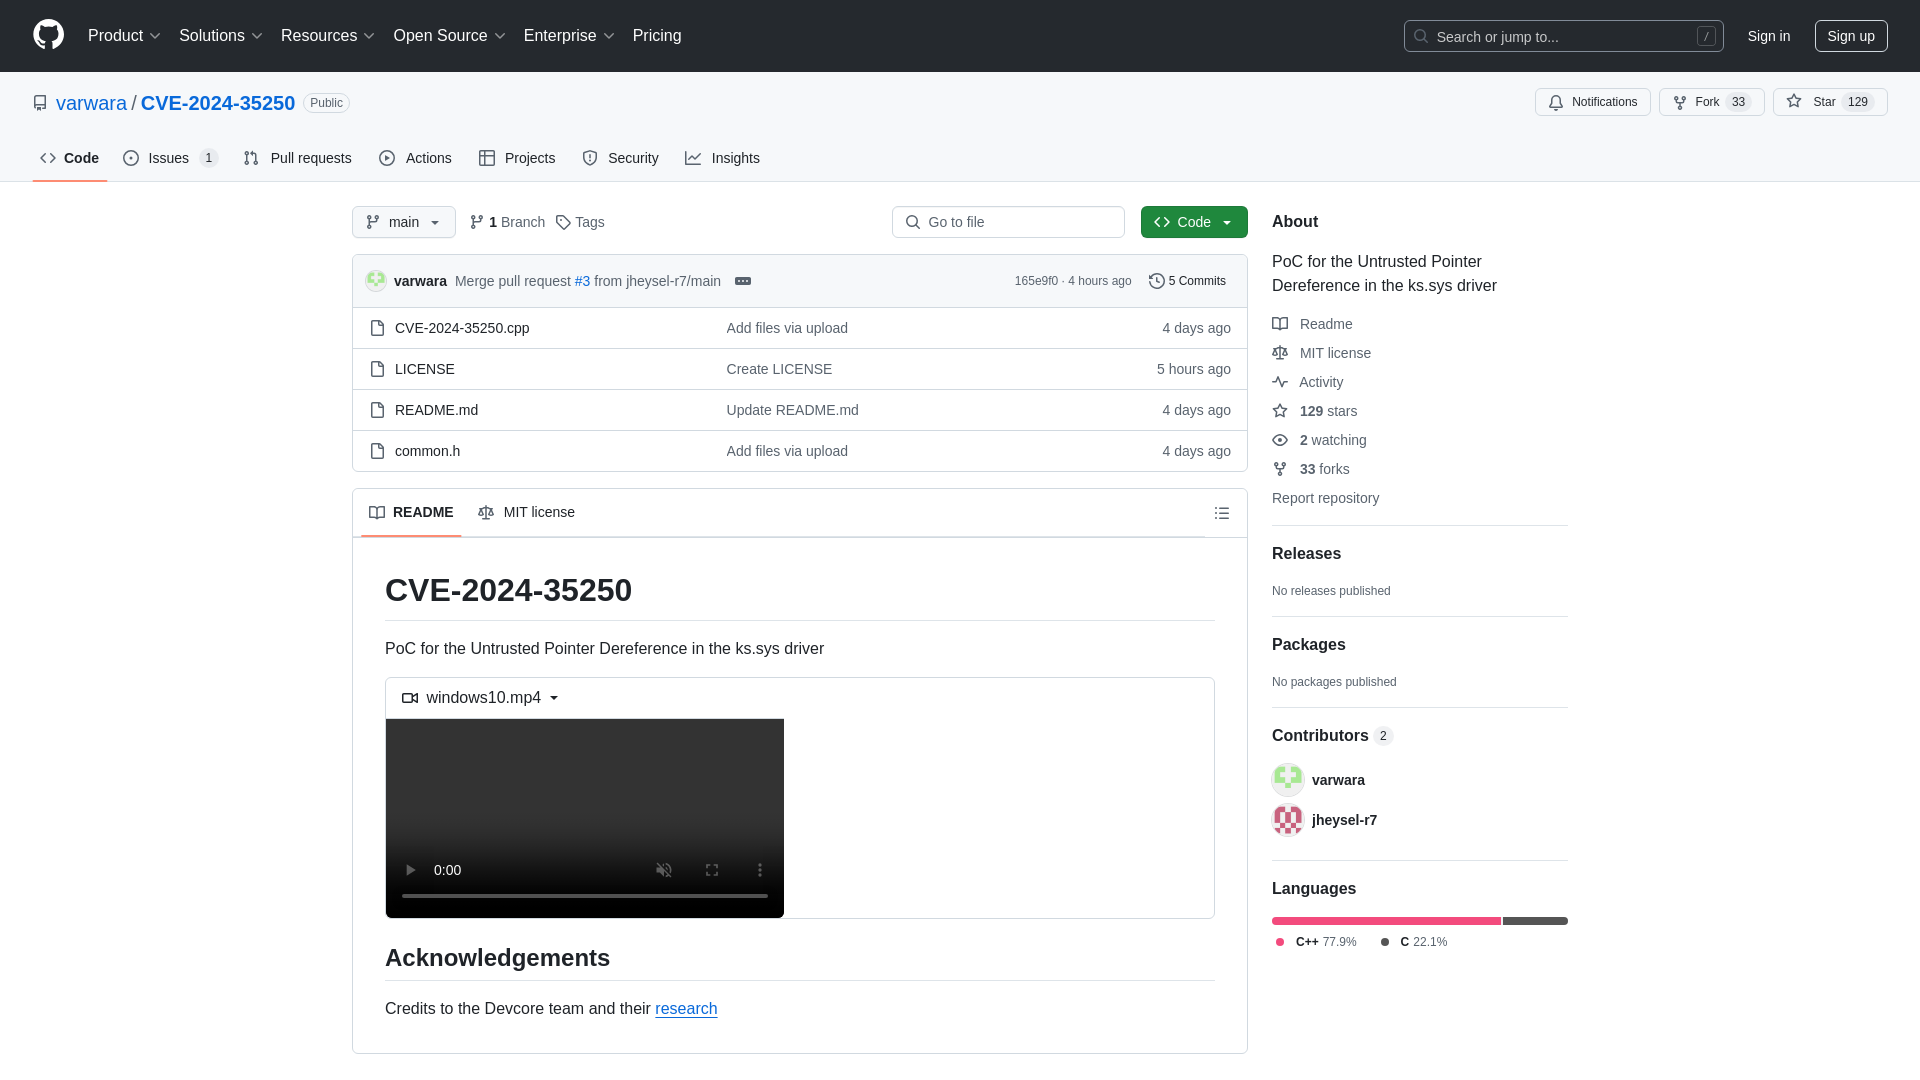Click the CVE-2024-35250.cpp file
Image resolution: width=1920 pixels, height=1080 pixels.
click(462, 327)
